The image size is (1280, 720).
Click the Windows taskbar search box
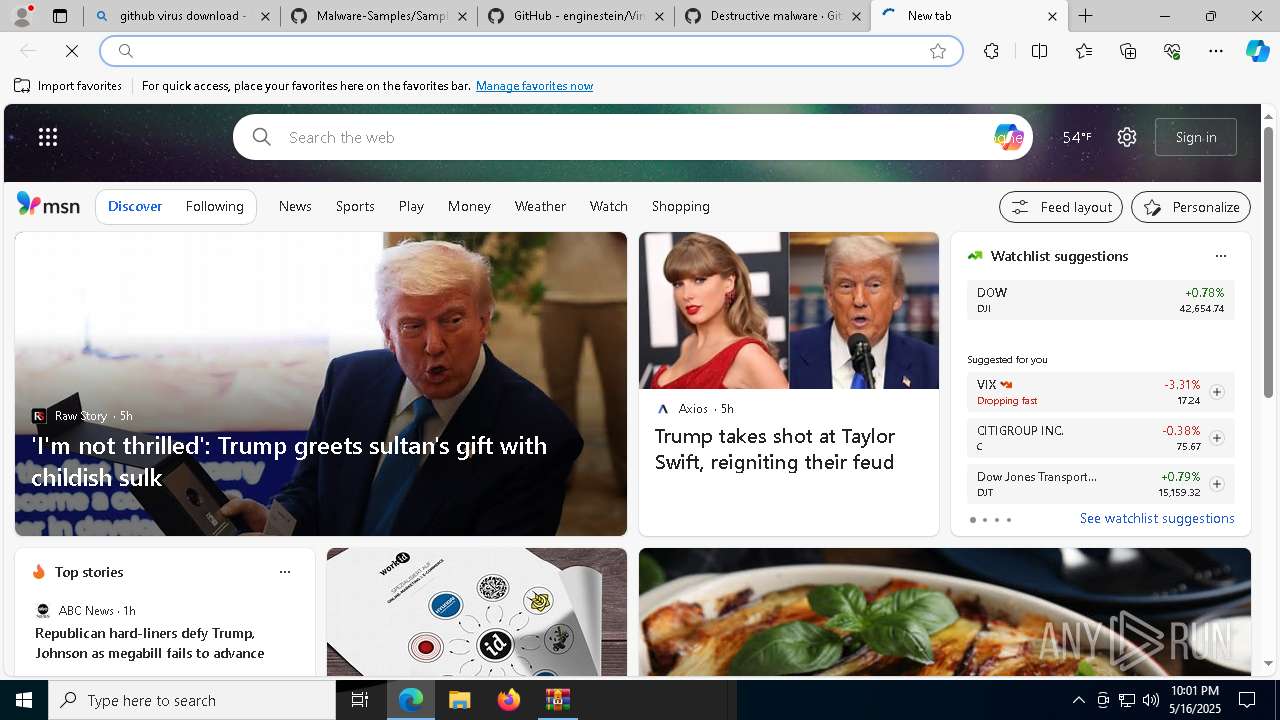pos(192,700)
